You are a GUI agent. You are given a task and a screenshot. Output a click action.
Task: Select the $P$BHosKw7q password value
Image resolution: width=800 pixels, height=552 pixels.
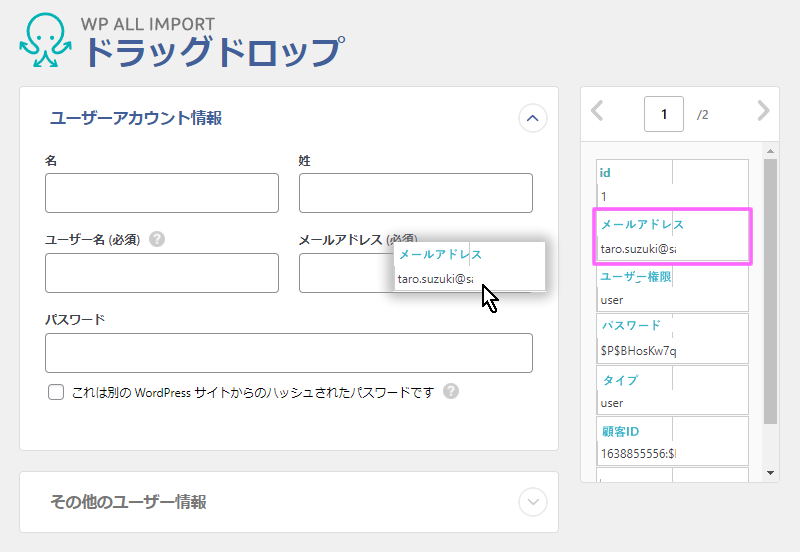point(638,351)
